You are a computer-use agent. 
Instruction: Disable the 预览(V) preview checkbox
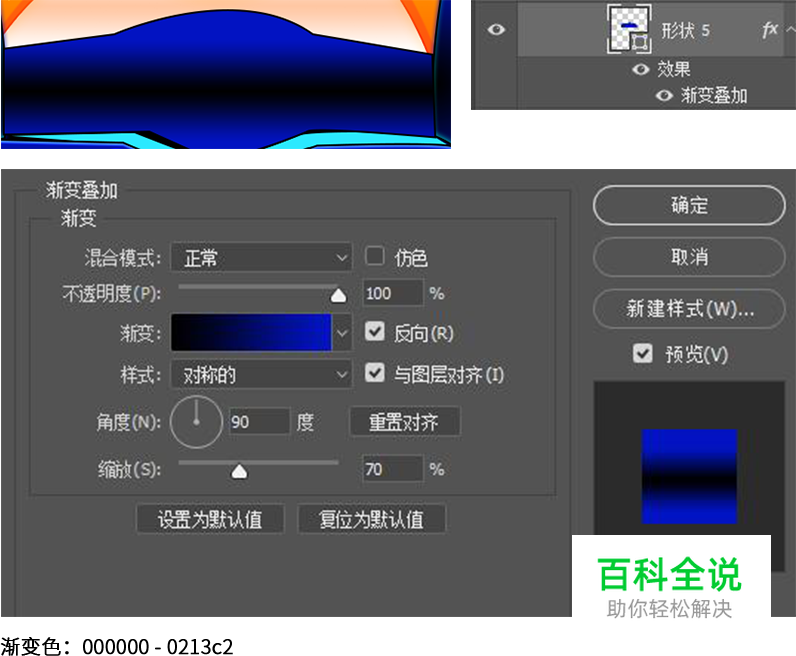643,353
